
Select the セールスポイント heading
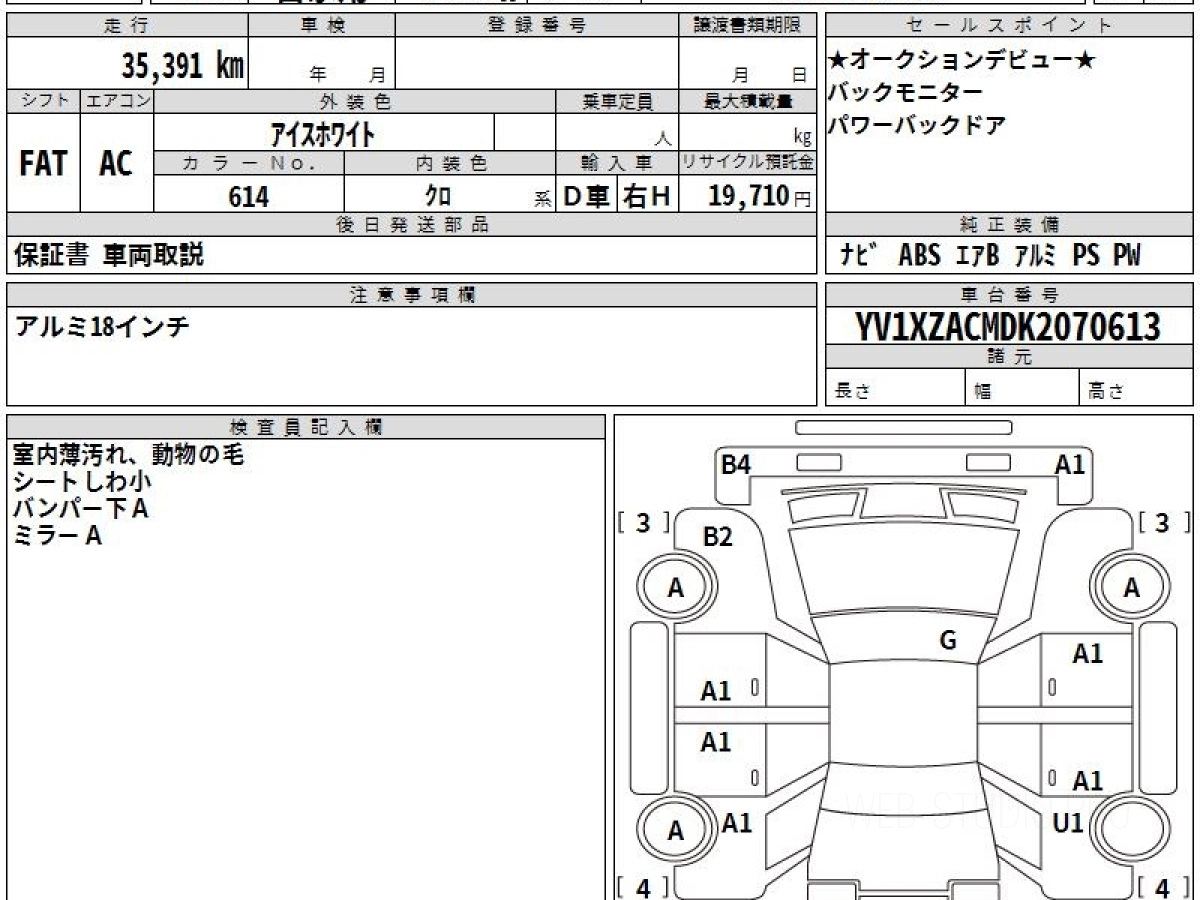coord(1009,26)
